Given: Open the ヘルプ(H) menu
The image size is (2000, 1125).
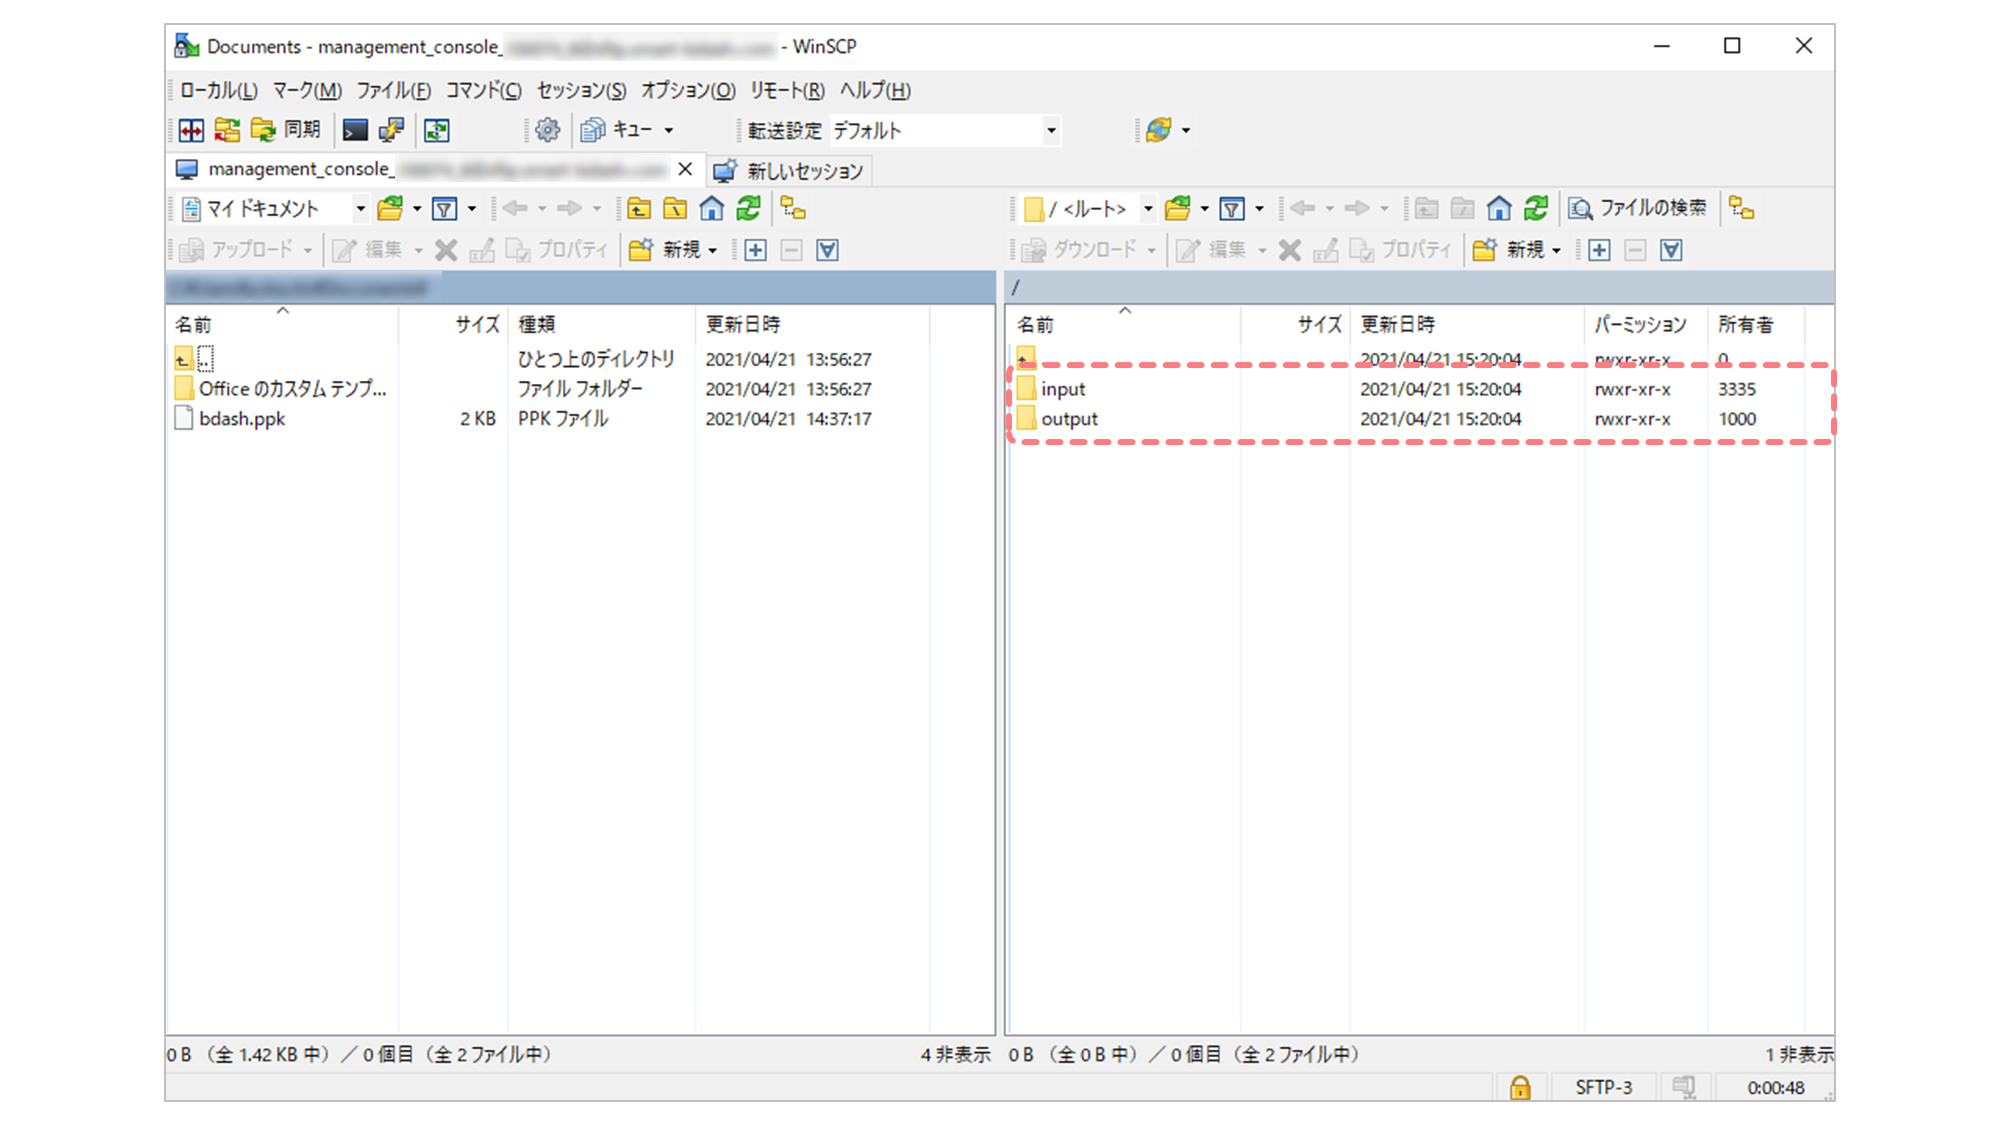Looking at the screenshot, I should 875,91.
